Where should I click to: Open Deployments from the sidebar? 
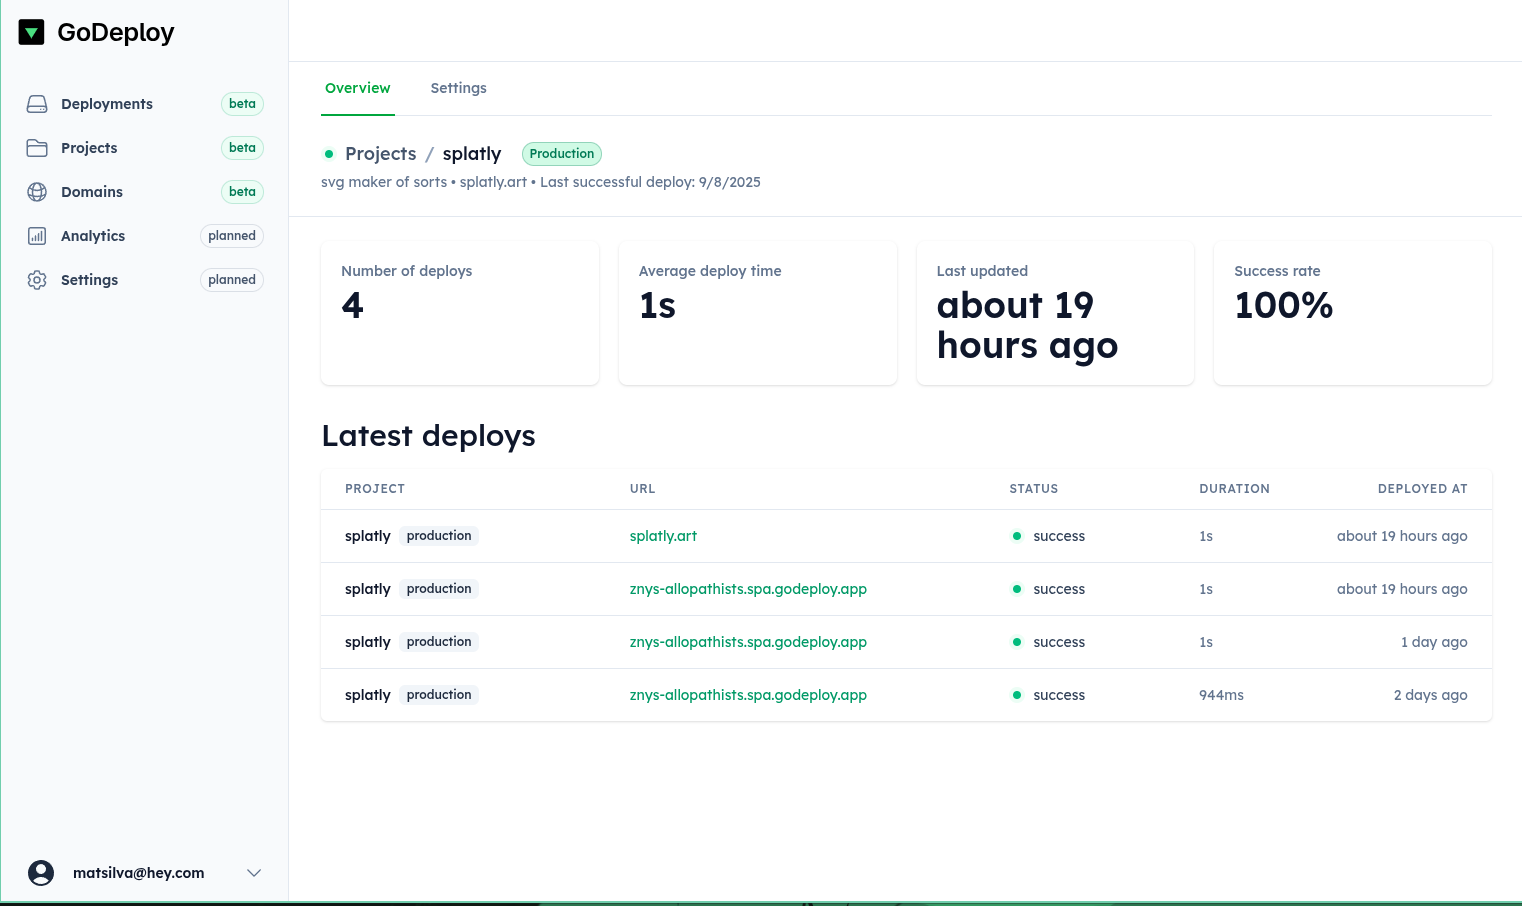107,104
